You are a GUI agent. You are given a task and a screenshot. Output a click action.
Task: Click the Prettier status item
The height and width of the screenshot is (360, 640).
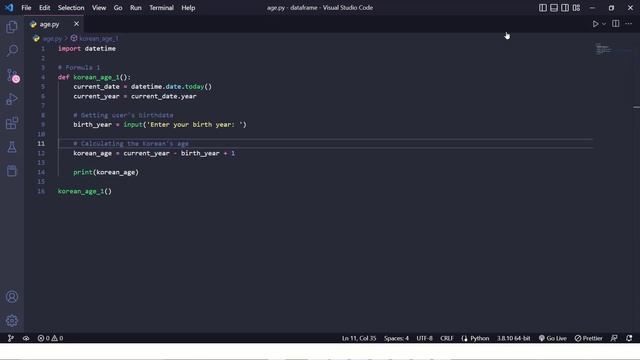coord(589,338)
